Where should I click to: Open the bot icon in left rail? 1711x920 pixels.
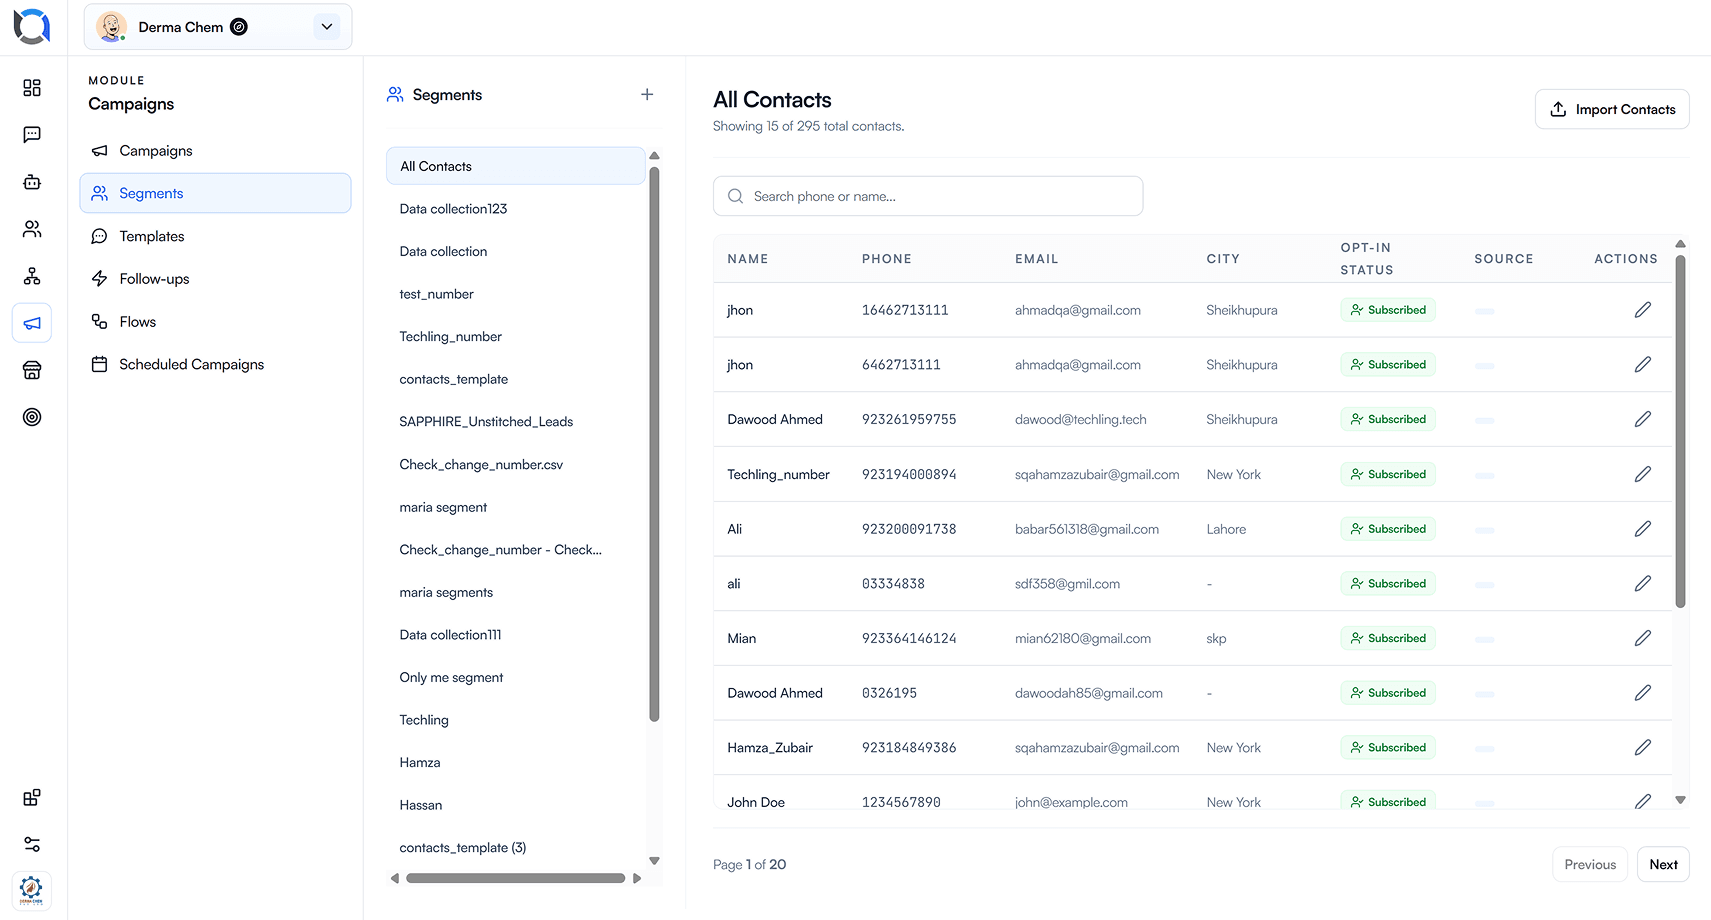click(x=32, y=182)
